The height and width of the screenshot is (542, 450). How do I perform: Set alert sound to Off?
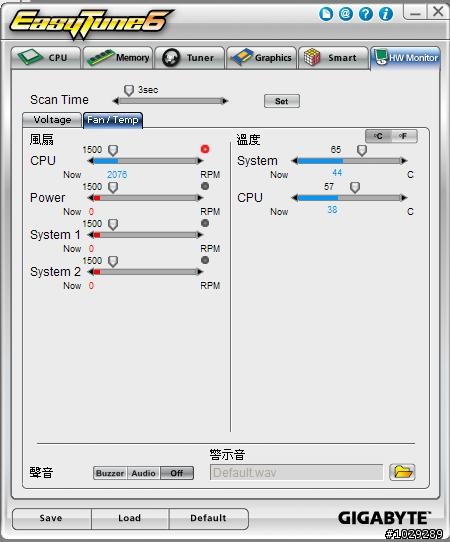[176, 473]
